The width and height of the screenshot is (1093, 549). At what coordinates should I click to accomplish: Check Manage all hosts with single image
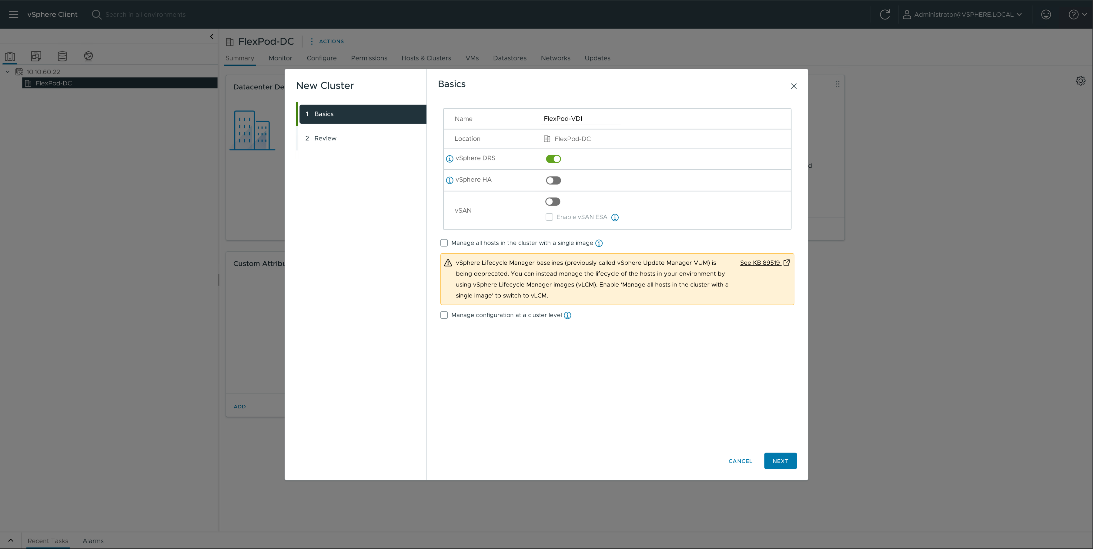tap(444, 243)
